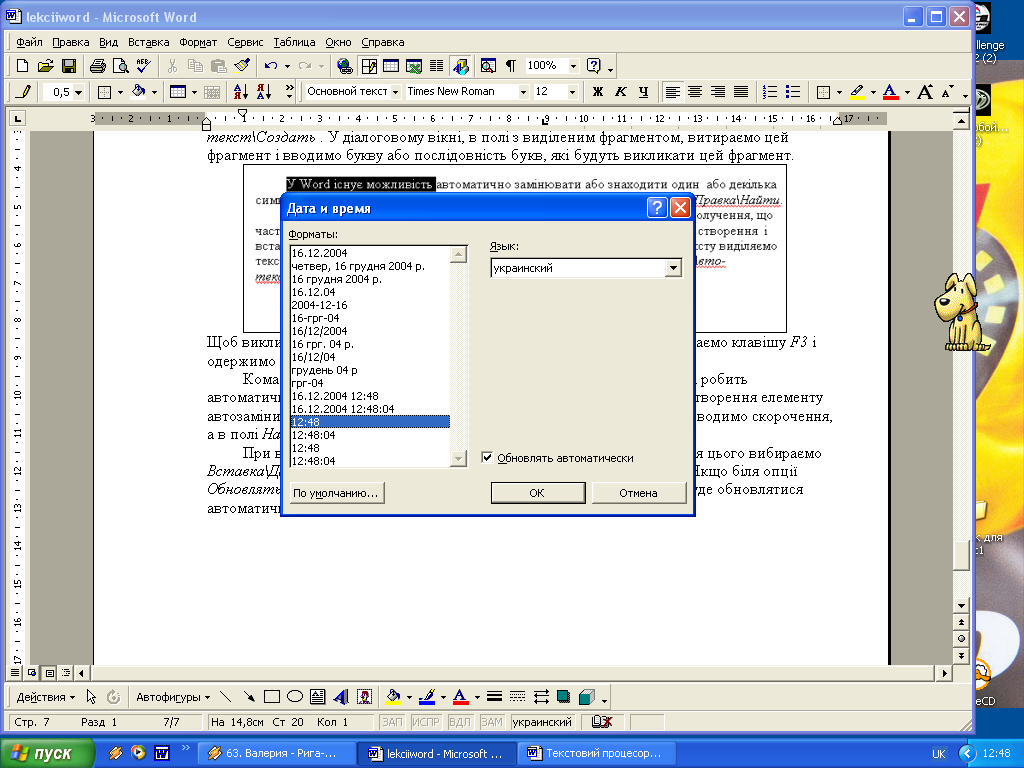Open the style dropdown "Основной текст"

(x=395, y=92)
